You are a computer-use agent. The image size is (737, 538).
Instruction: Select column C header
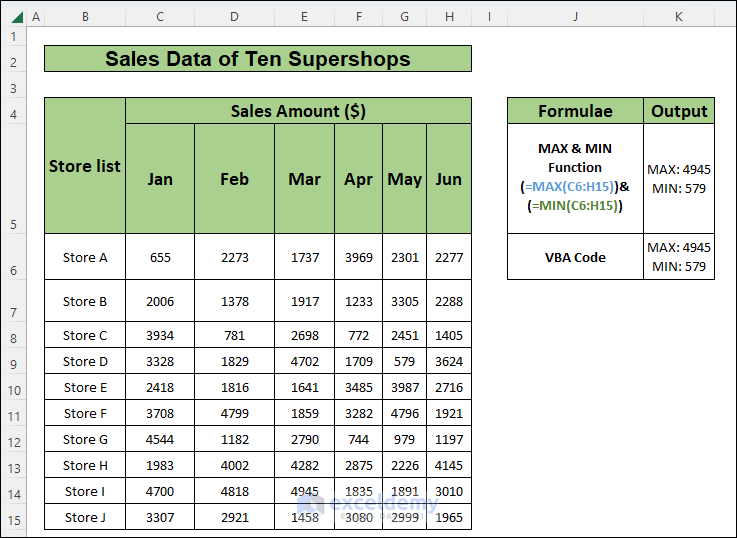(160, 17)
